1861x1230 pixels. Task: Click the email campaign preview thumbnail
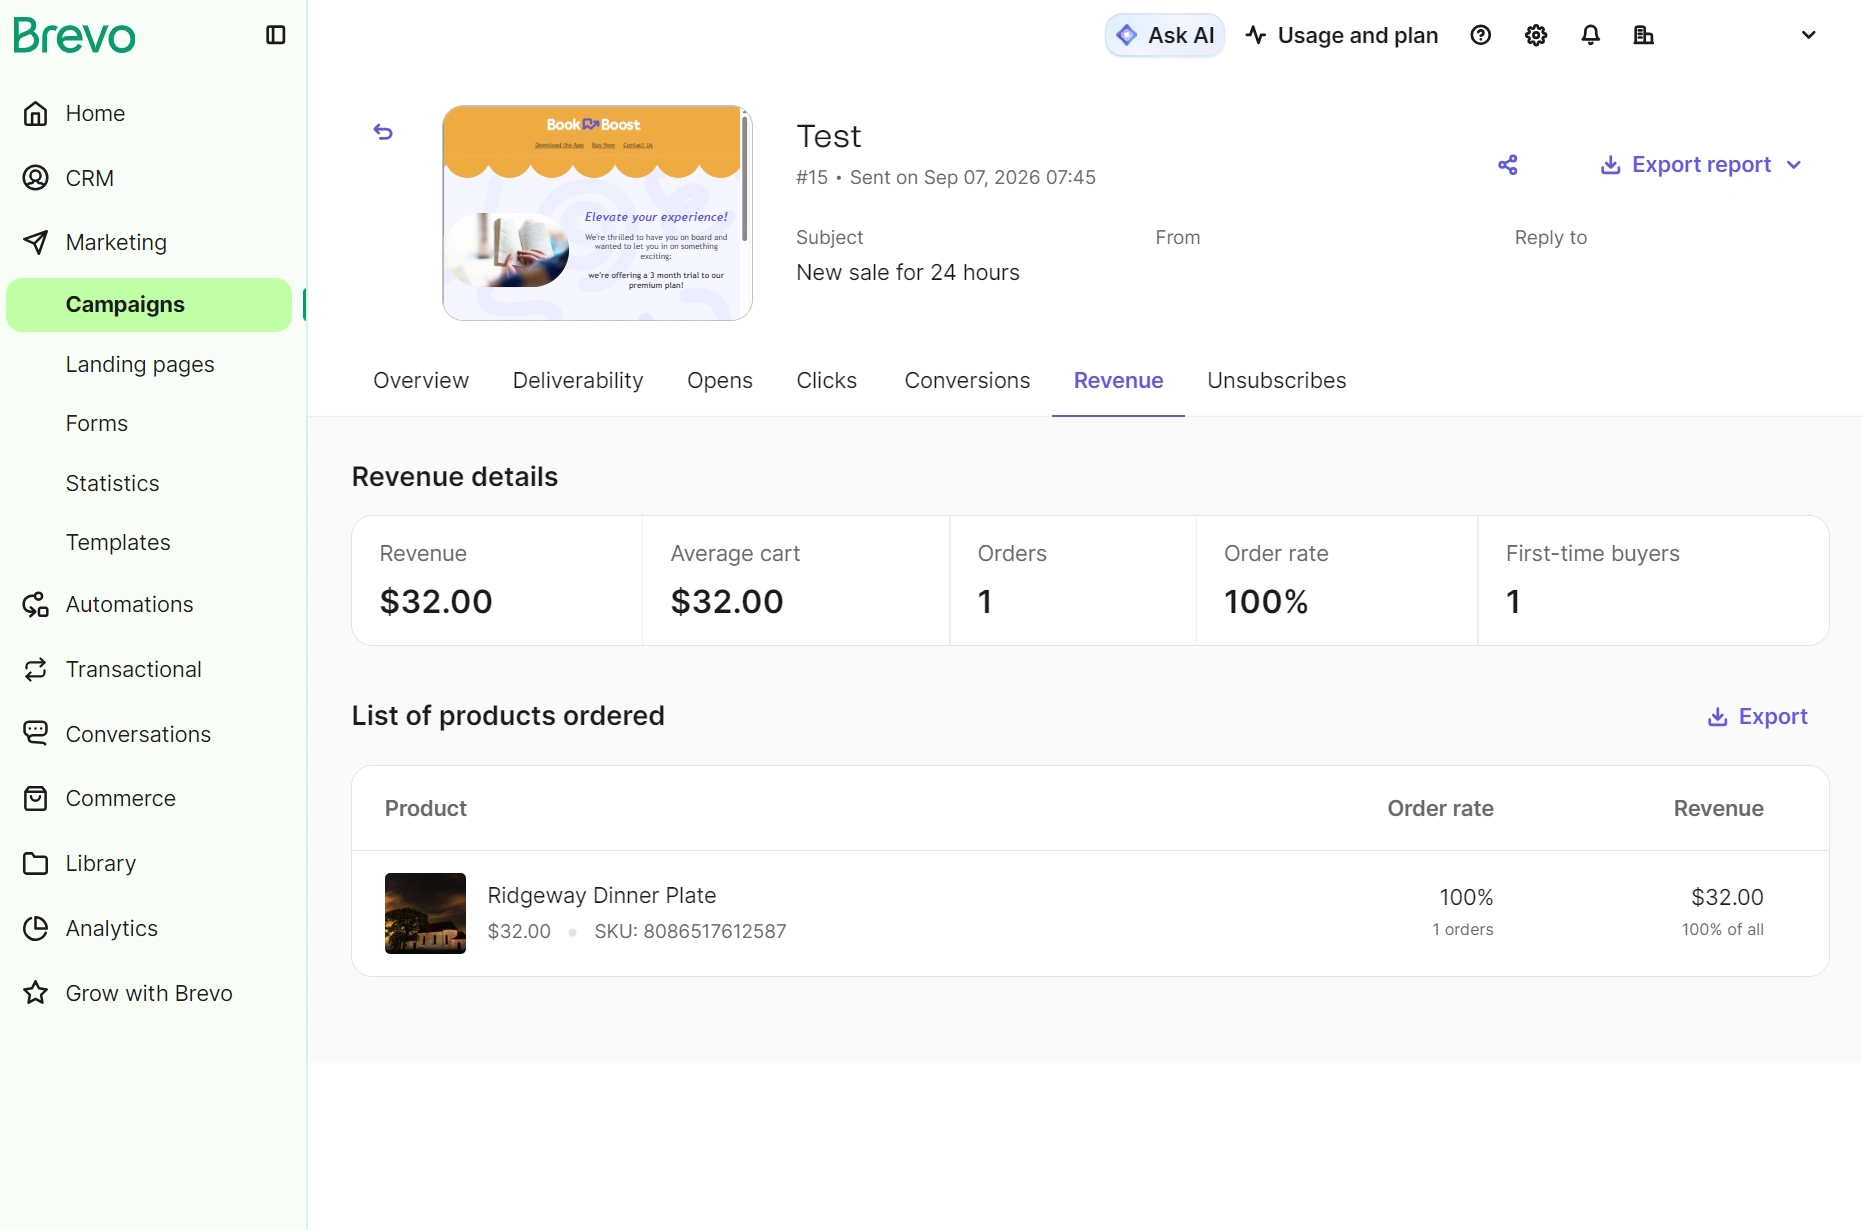(x=597, y=213)
